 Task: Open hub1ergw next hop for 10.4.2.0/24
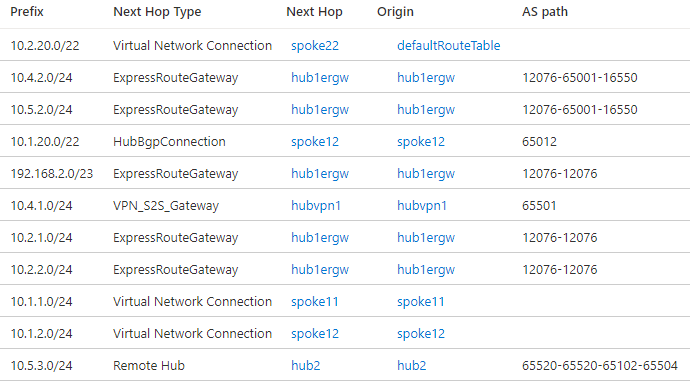pos(320,78)
